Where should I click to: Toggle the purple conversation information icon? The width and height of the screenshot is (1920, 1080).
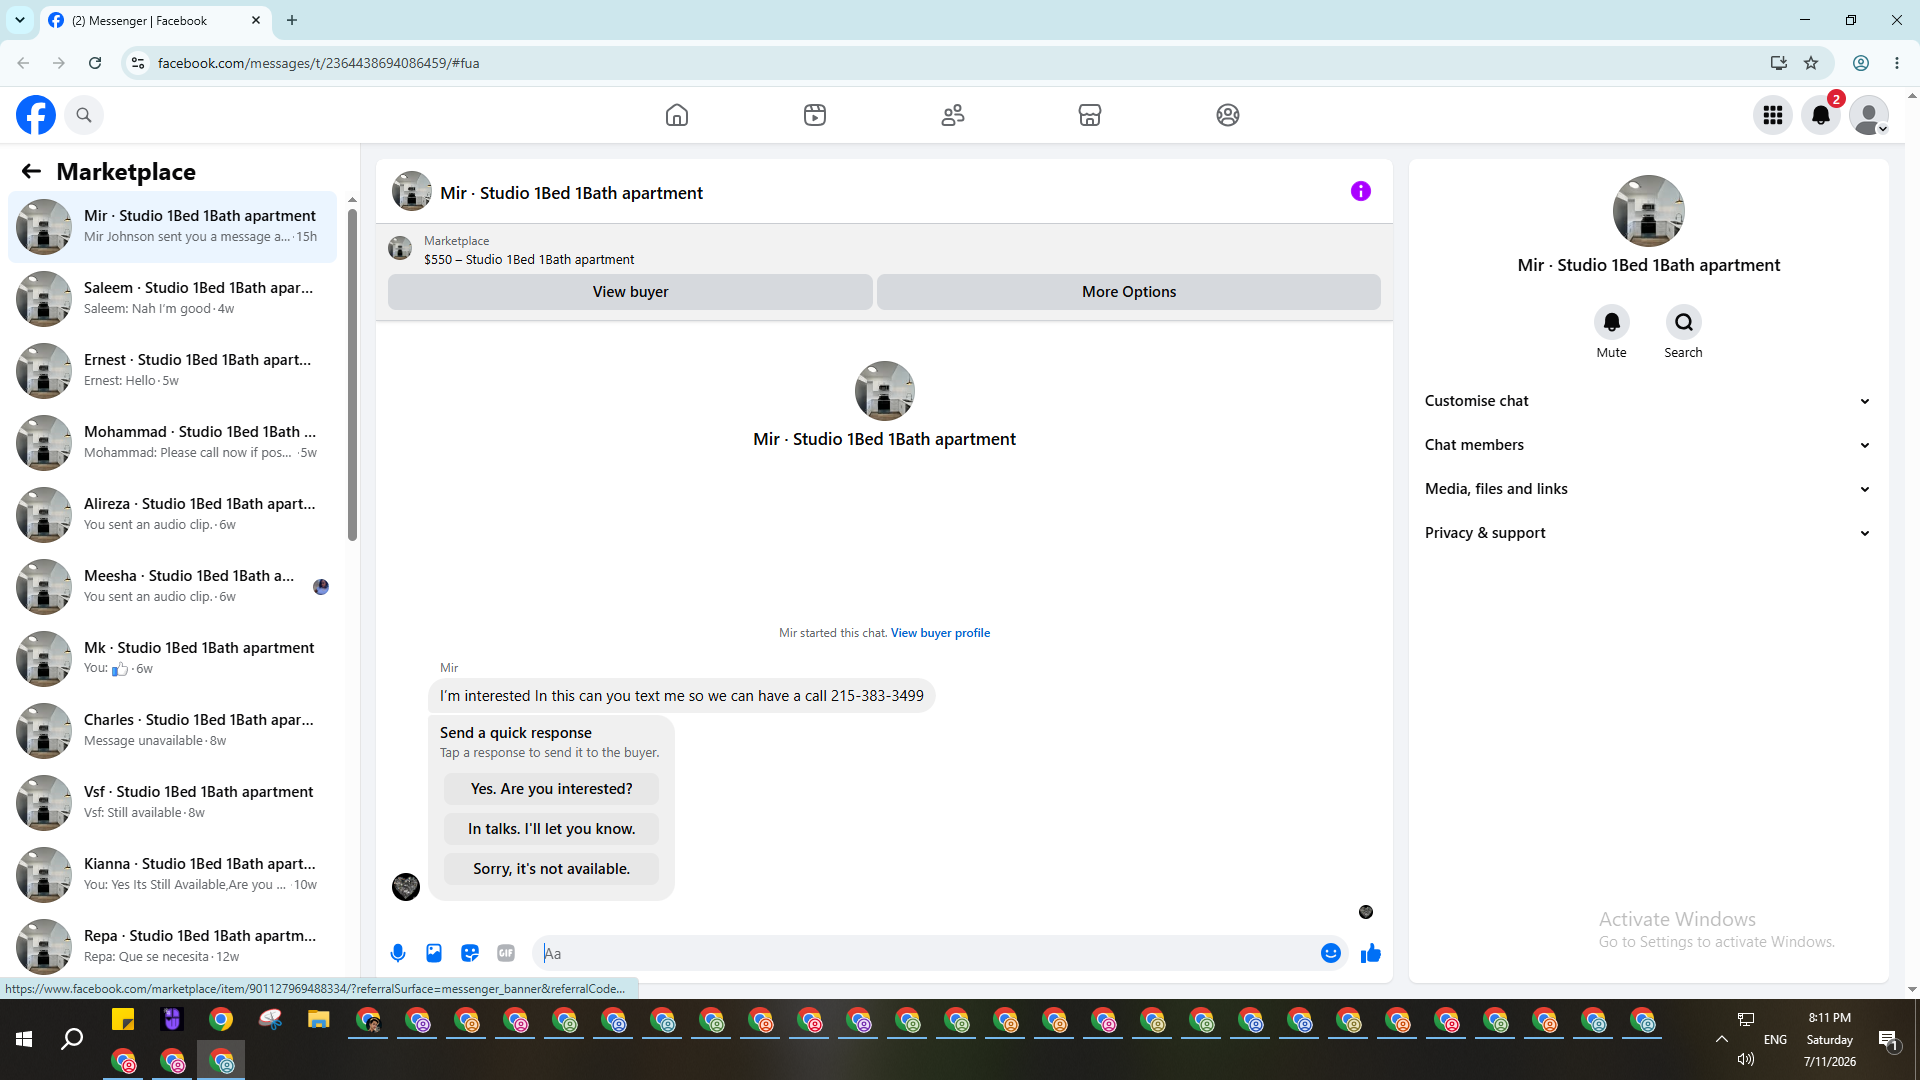coord(1361,191)
